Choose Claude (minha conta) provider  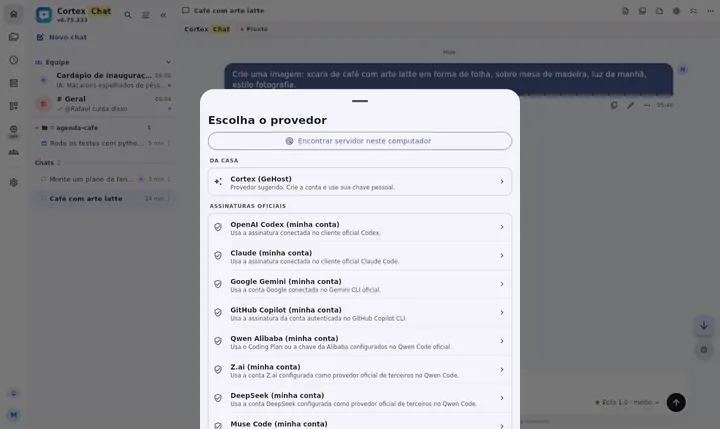click(x=360, y=256)
